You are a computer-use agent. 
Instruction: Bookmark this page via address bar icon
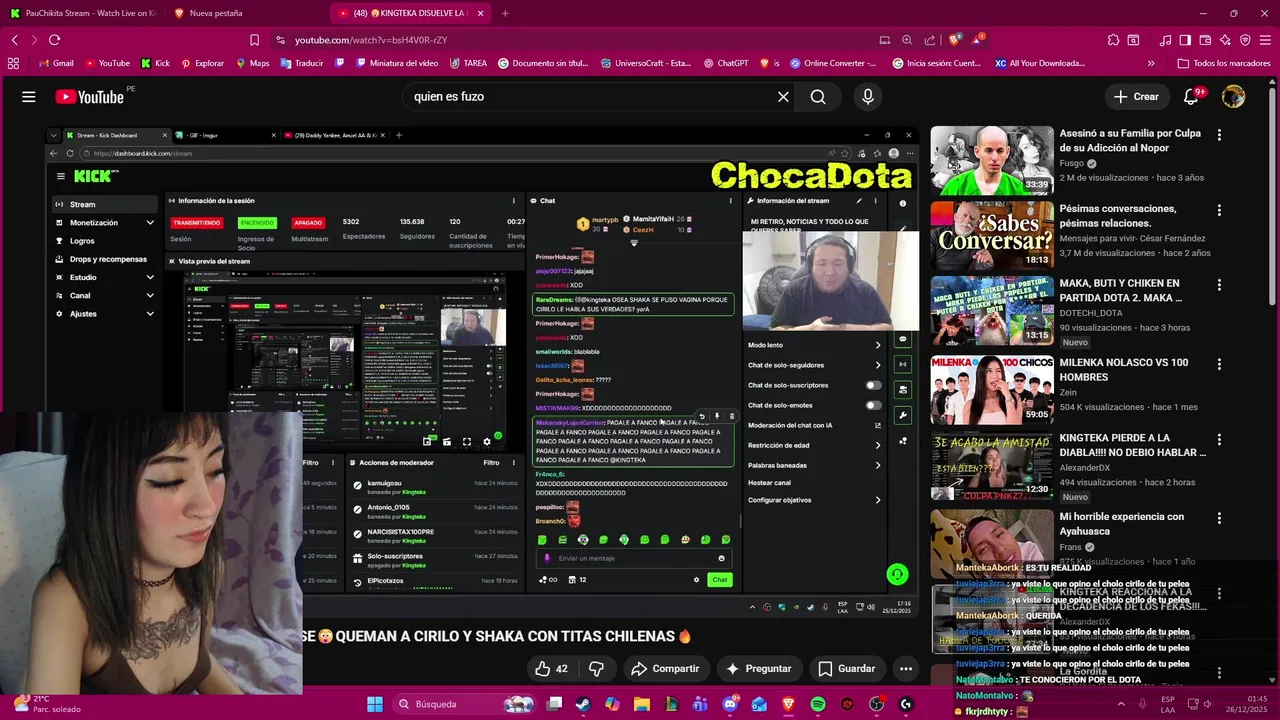pos(255,40)
